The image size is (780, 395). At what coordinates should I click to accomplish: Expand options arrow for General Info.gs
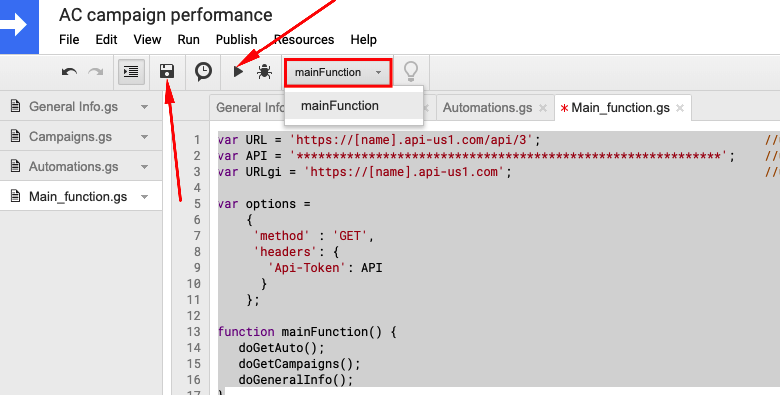144,107
